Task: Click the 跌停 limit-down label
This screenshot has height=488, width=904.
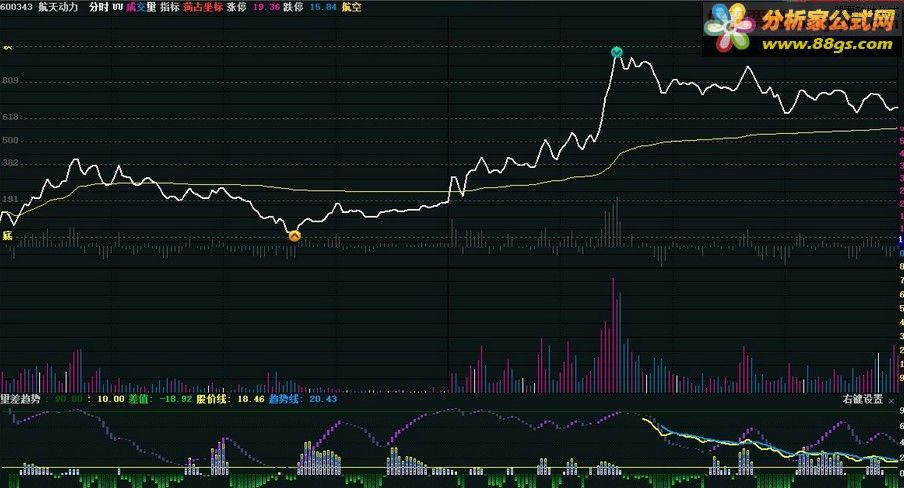Action: (293, 7)
